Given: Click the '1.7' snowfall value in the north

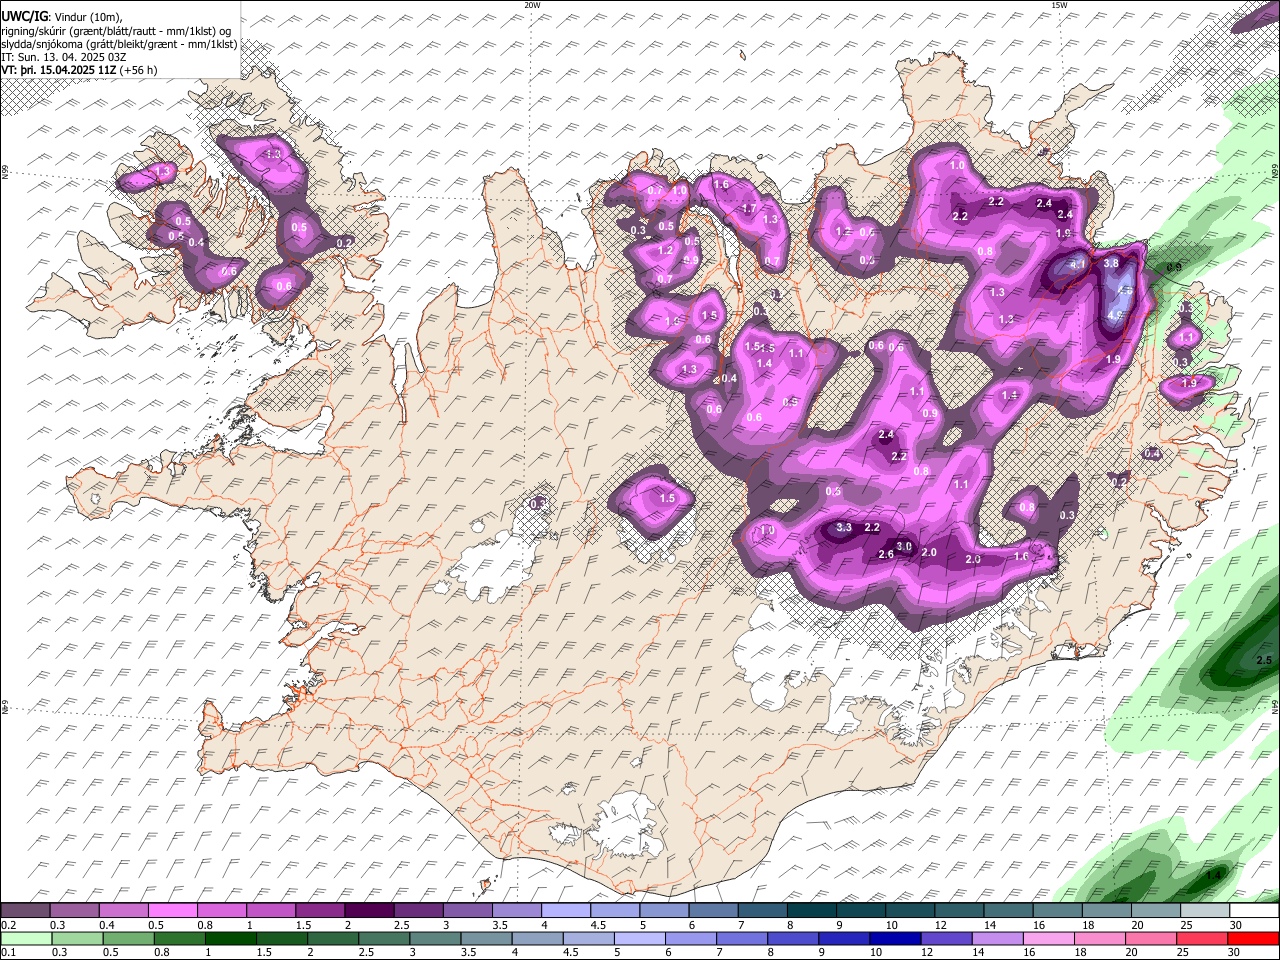Looking at the screenshot, I should click(749, 208).
